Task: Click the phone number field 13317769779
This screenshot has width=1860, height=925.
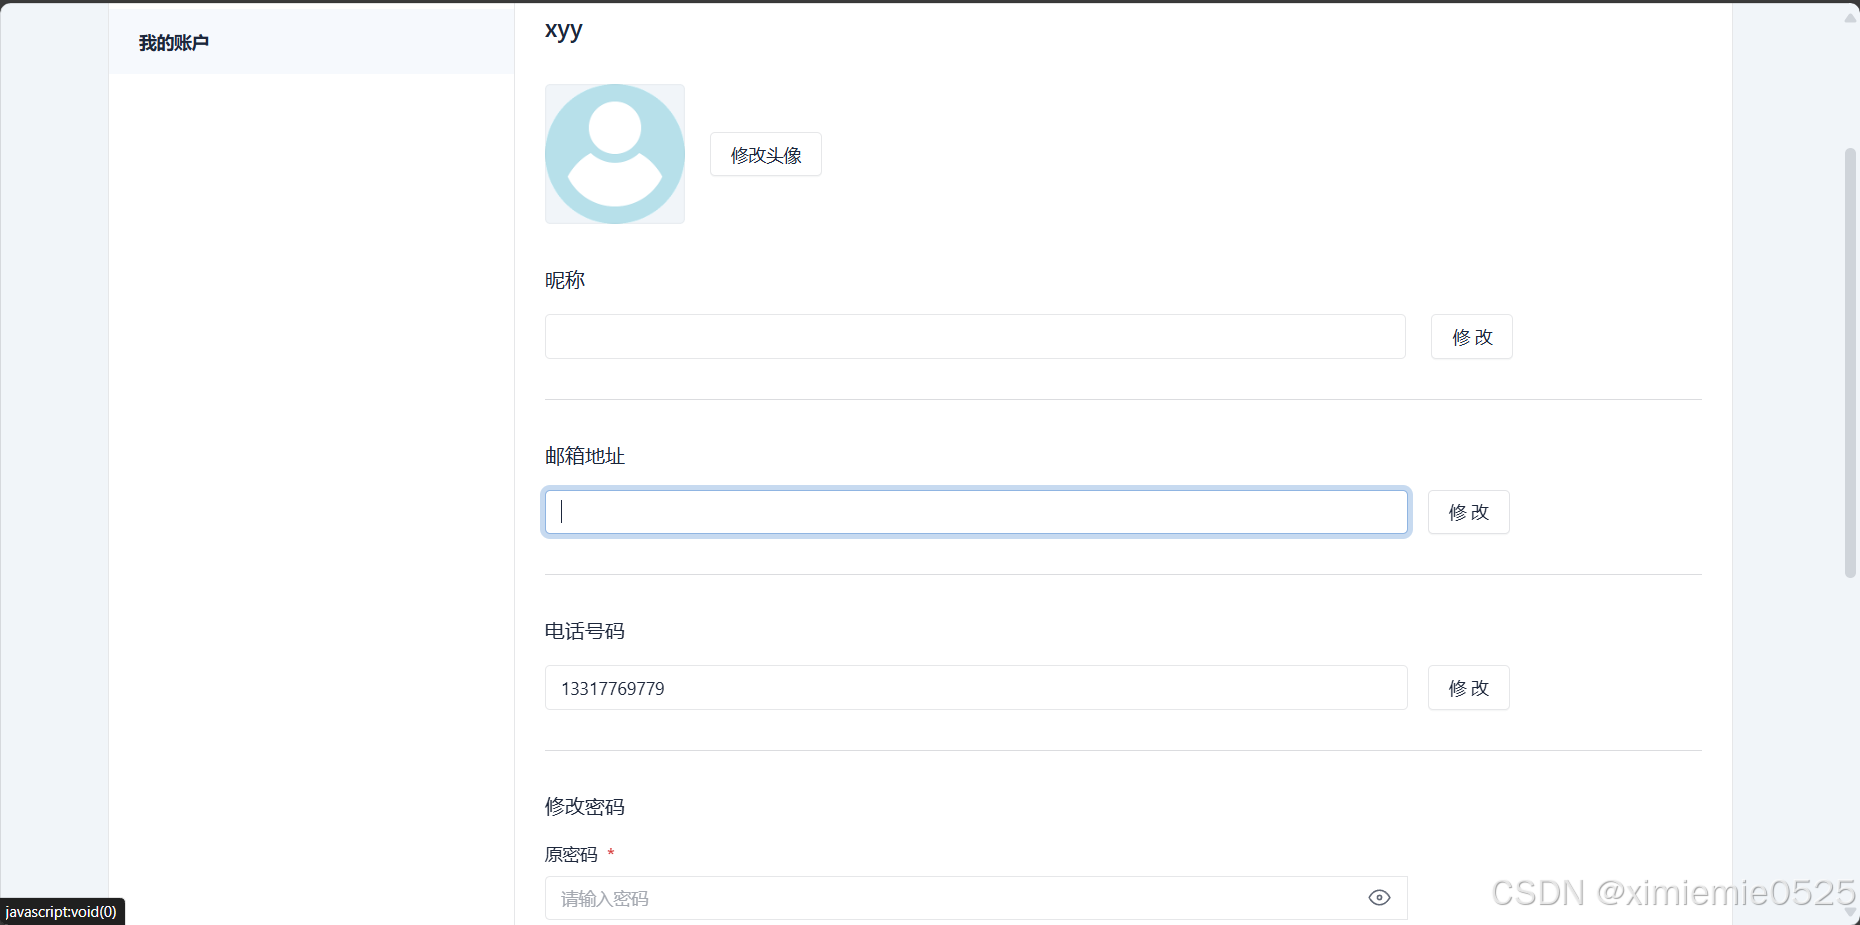Action: coord(976,688)
